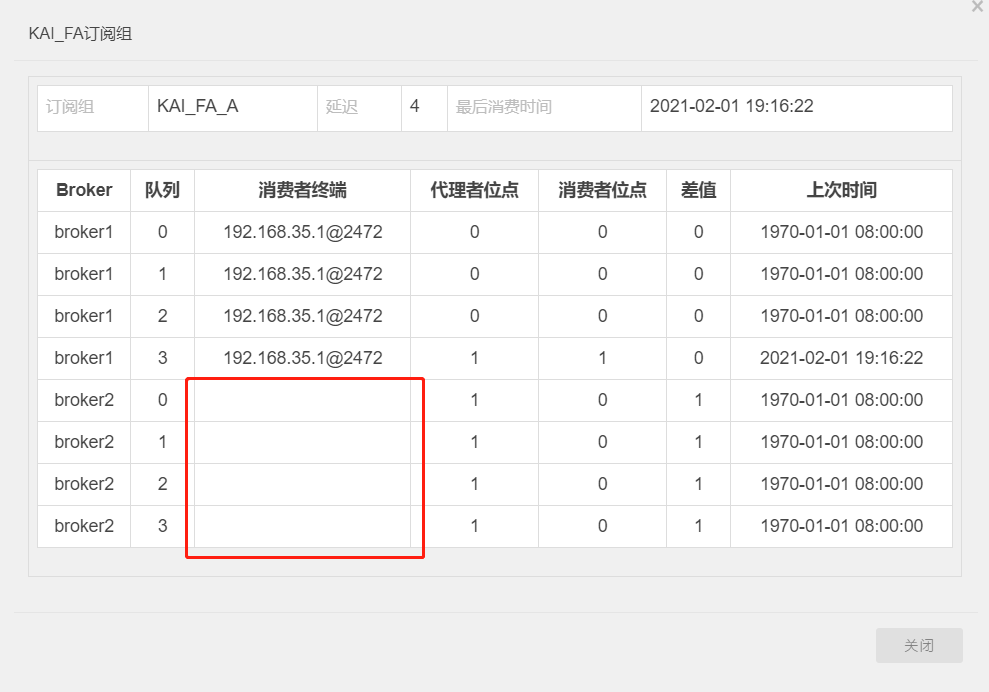
Task: Click the 订阅组 label in header
Action: click(70, 107)
